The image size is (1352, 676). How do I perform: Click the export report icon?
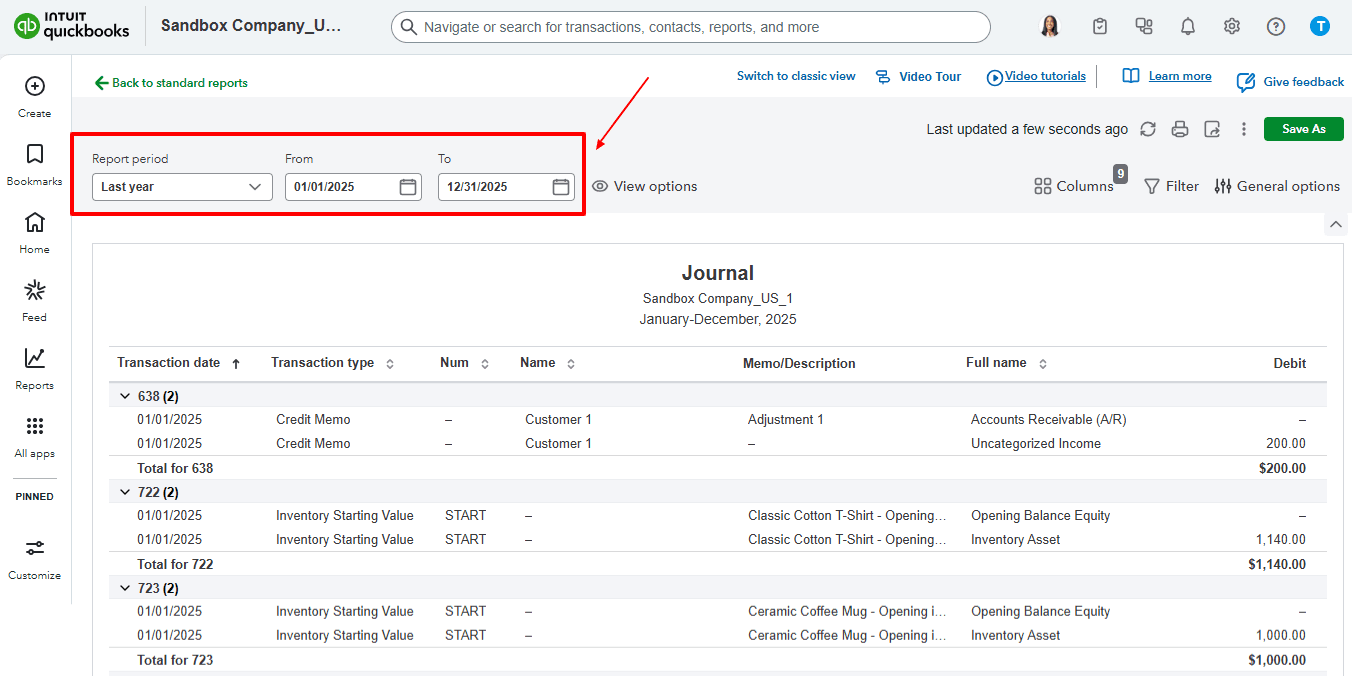click(x=1212, y=129)
